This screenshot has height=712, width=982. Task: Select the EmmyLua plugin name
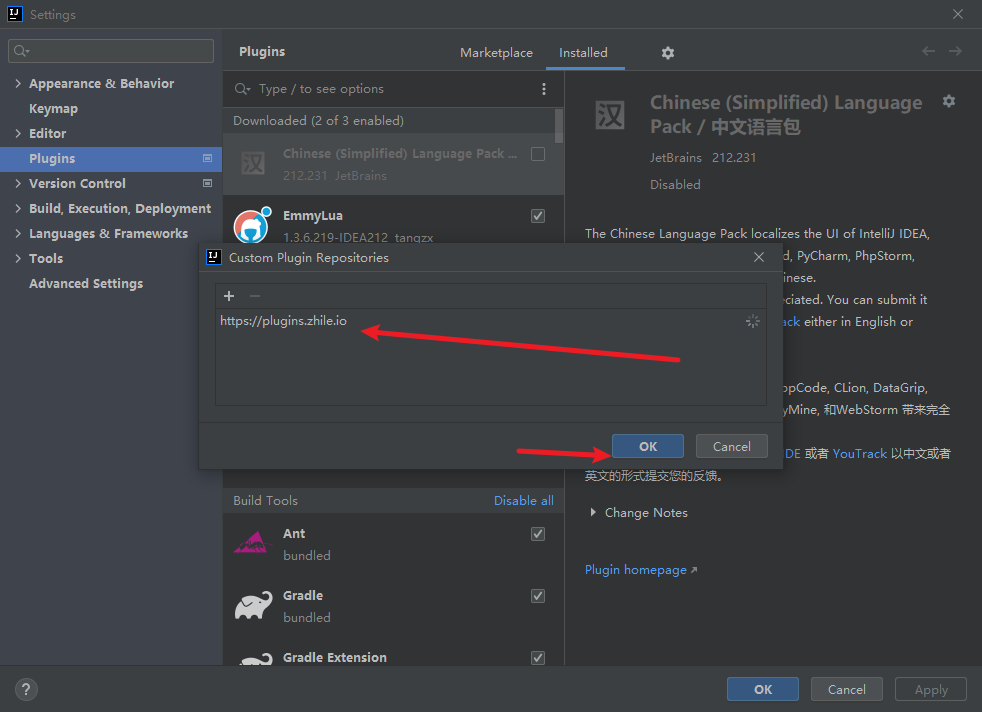pyautogui.click(x=313, y=215)
